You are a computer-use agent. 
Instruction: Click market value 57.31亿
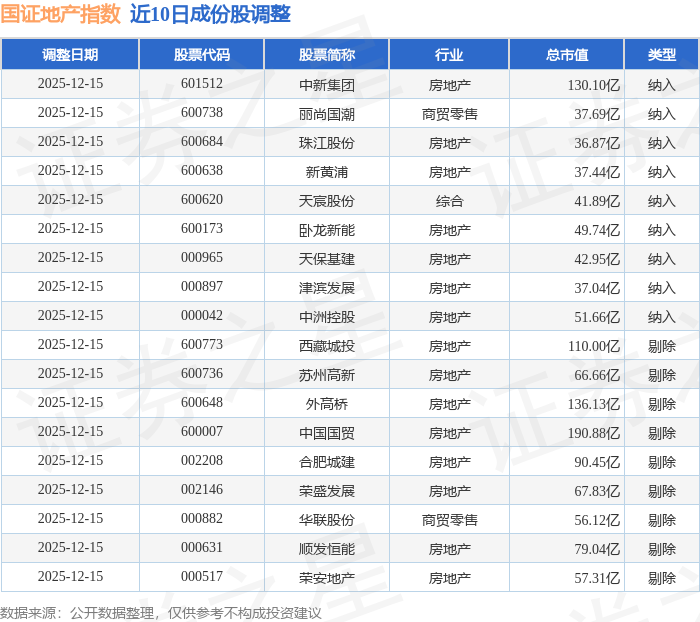click(x=597, y=578)
